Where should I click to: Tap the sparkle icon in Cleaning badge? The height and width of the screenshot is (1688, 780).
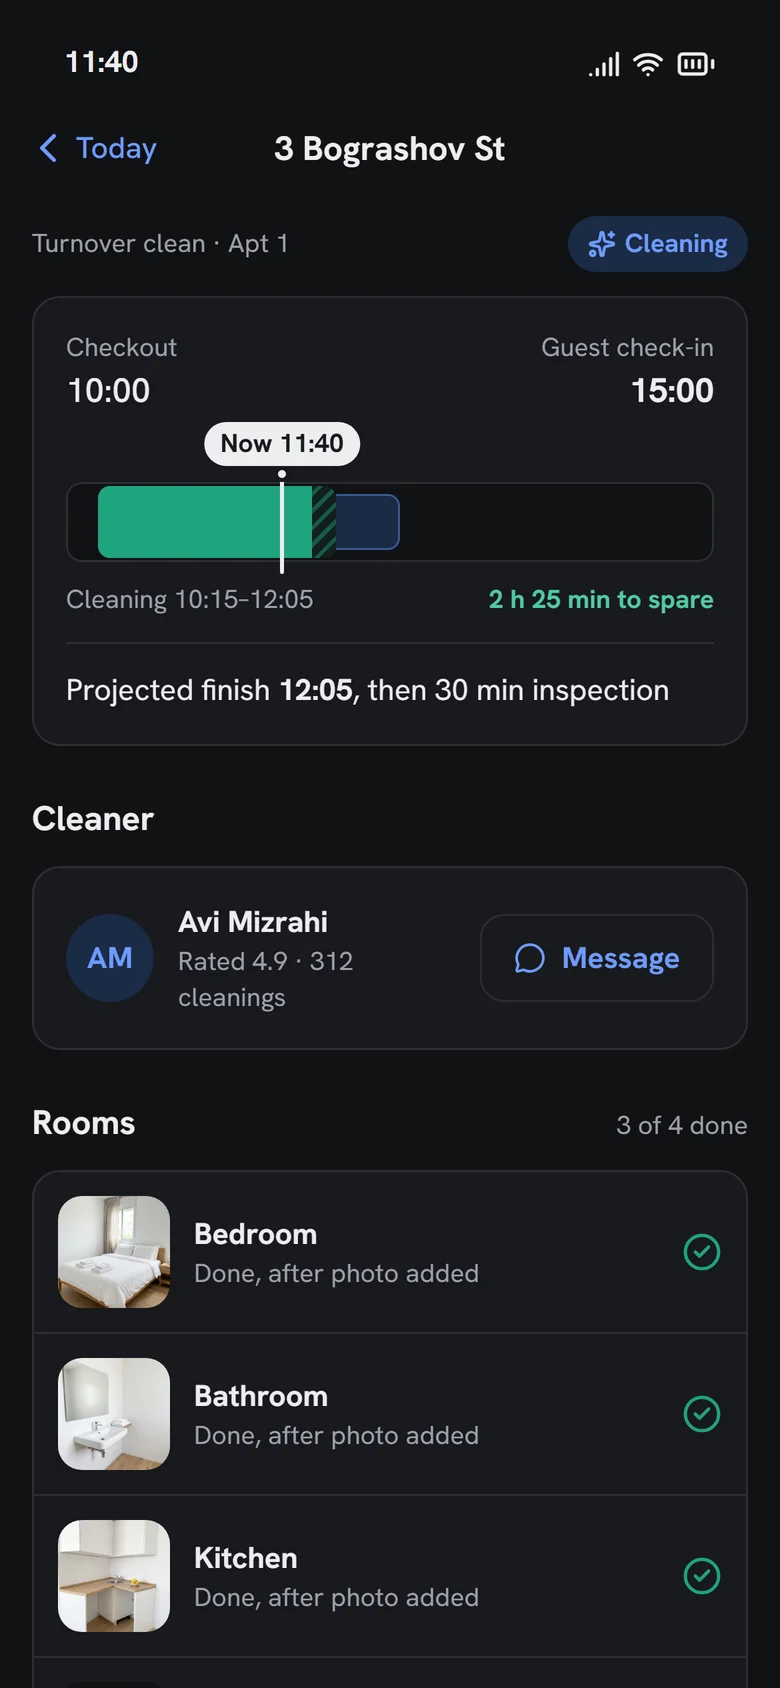pyautogui.click(x=601, y=244)
